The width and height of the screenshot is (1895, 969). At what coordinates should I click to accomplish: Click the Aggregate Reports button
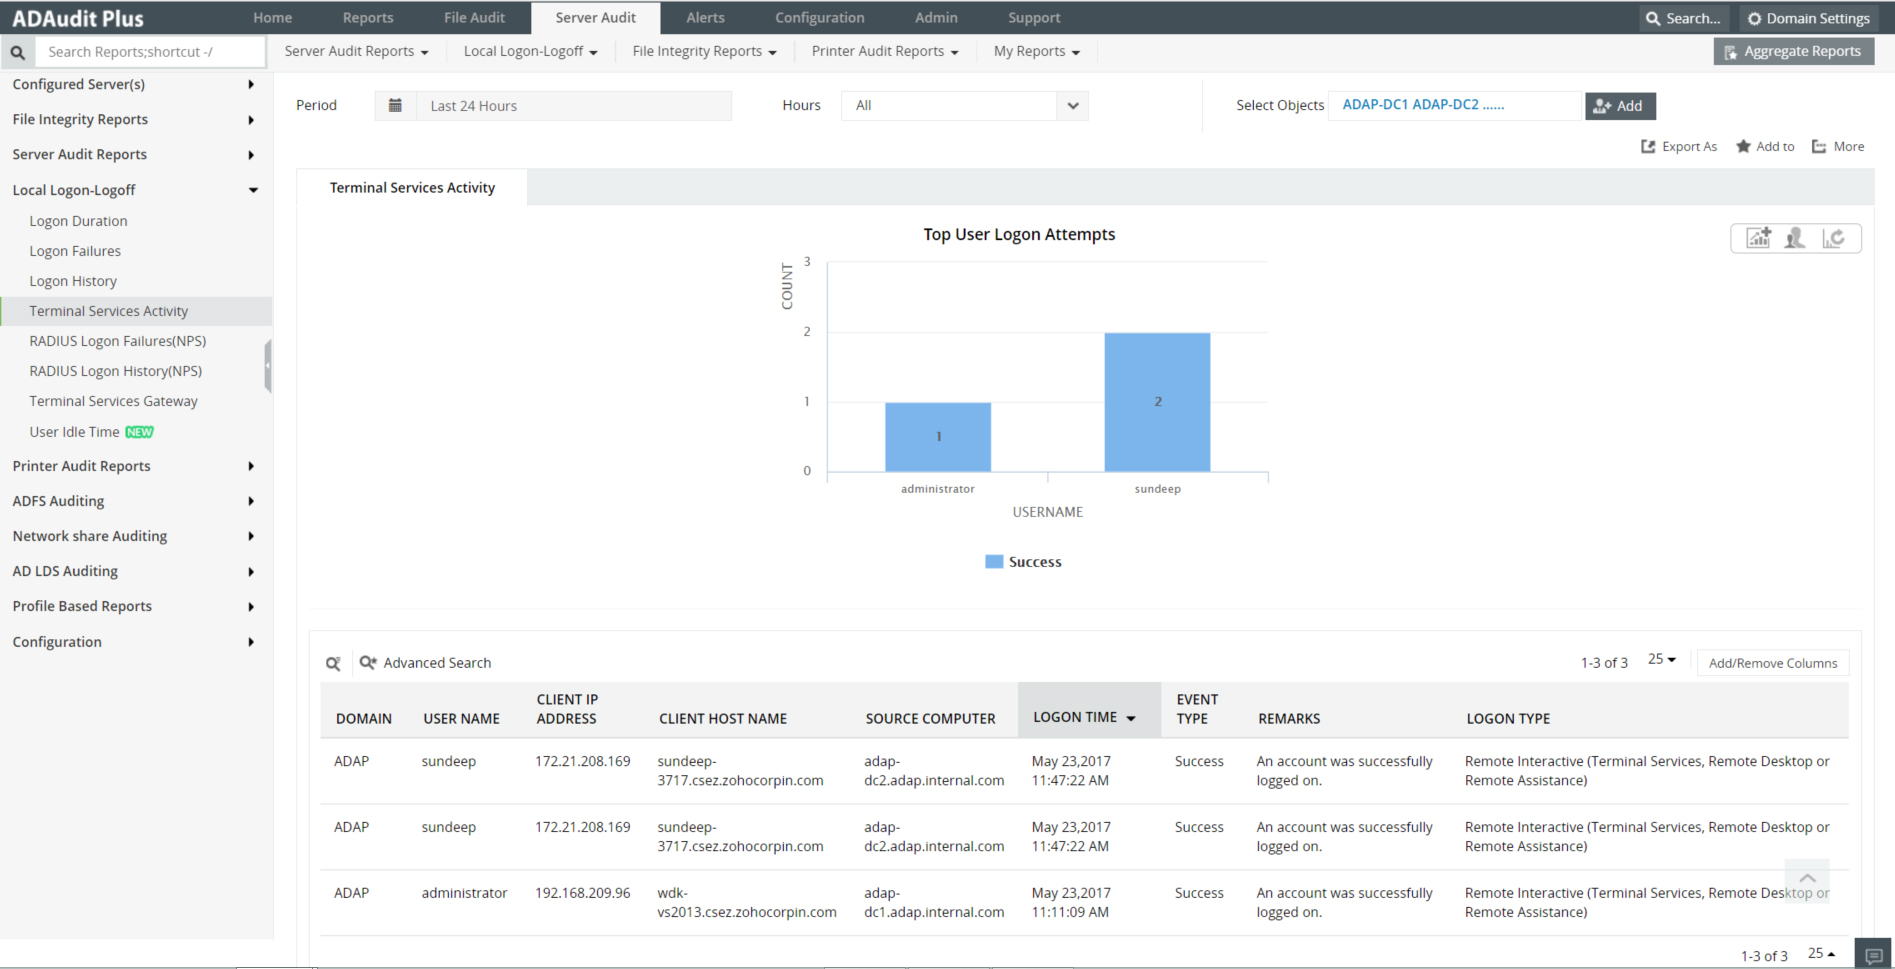(x=1793, y=51)
